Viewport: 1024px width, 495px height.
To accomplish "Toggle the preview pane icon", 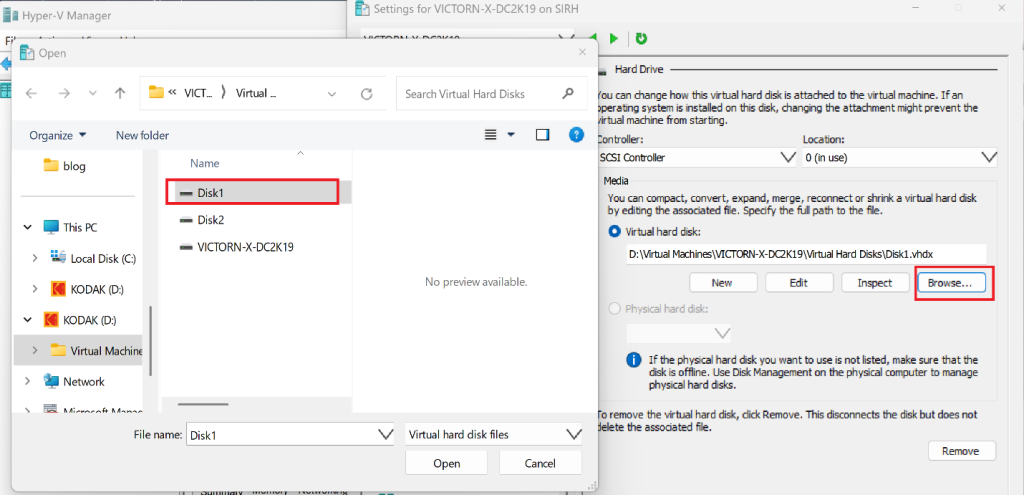I will pos(542,135).
